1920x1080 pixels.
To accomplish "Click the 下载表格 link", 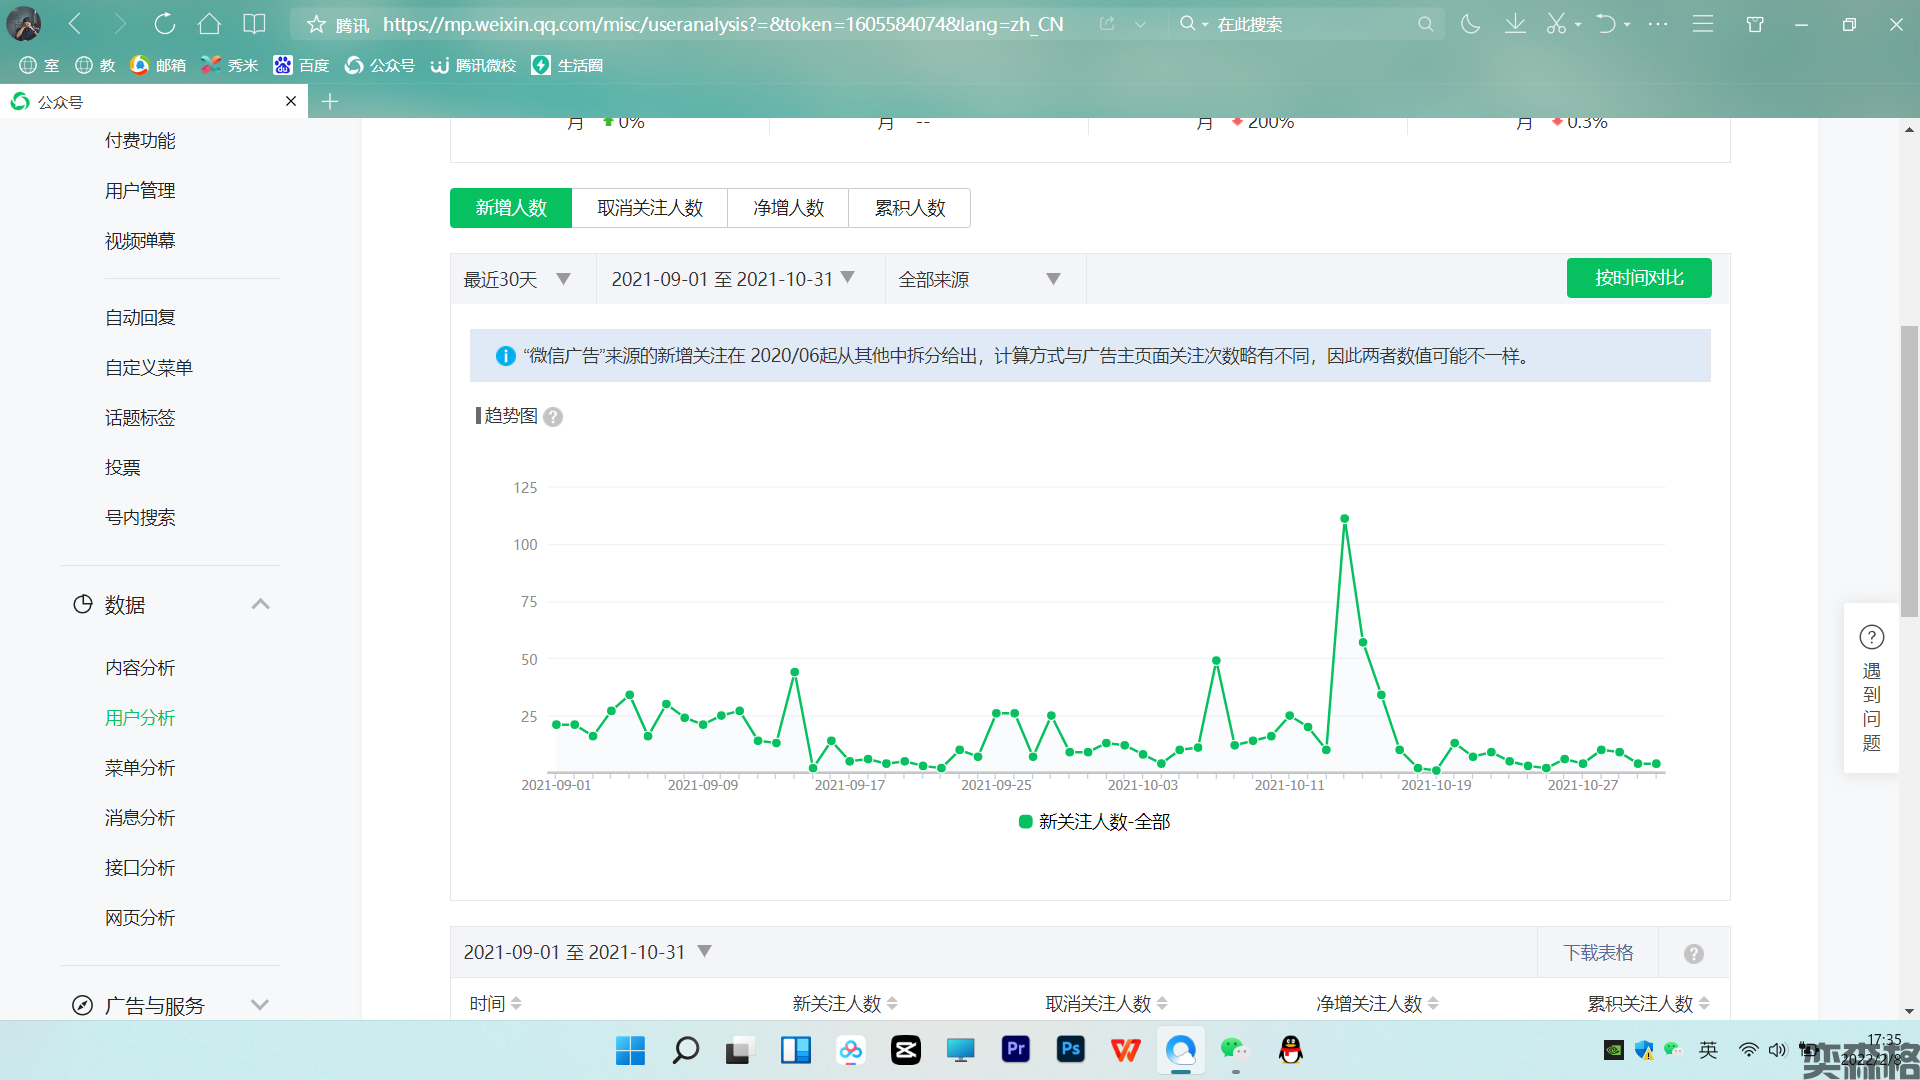I will [x=1597, y=953].
